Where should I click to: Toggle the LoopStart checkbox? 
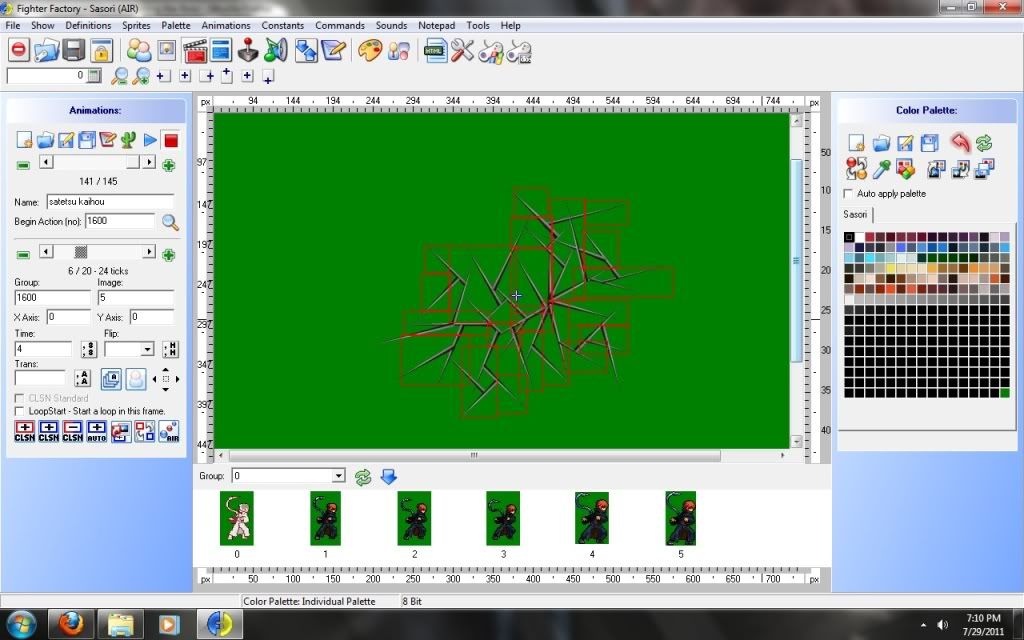[x=20, y=411]
